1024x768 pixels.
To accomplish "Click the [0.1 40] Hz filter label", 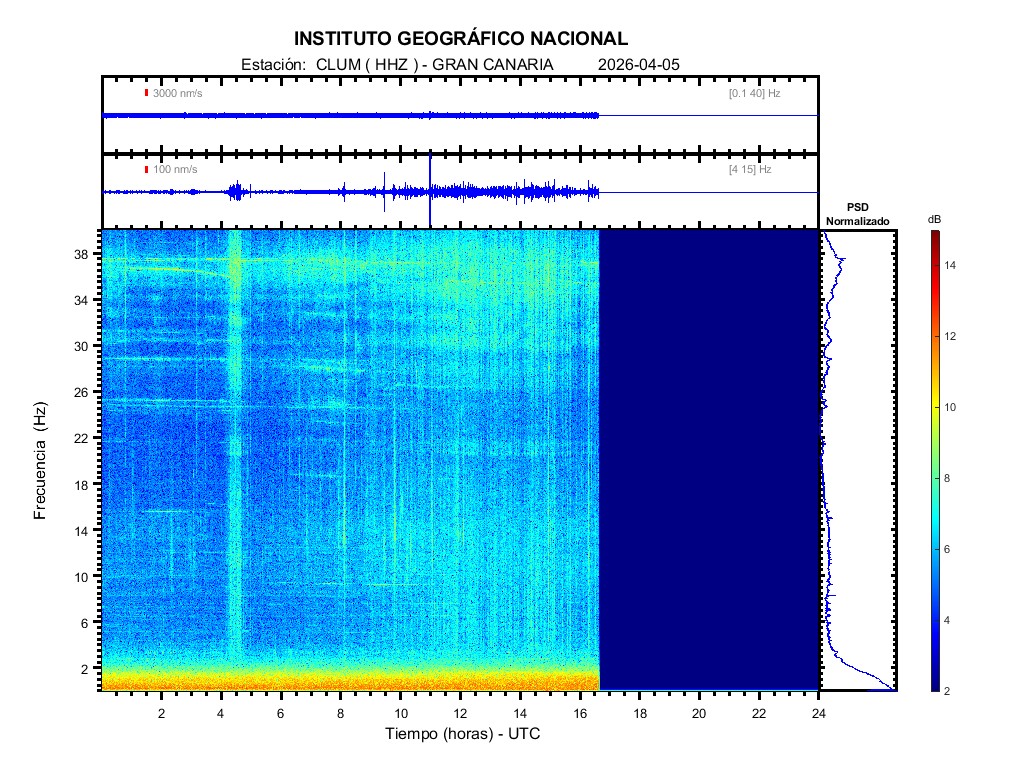I will tap(754, 93).
